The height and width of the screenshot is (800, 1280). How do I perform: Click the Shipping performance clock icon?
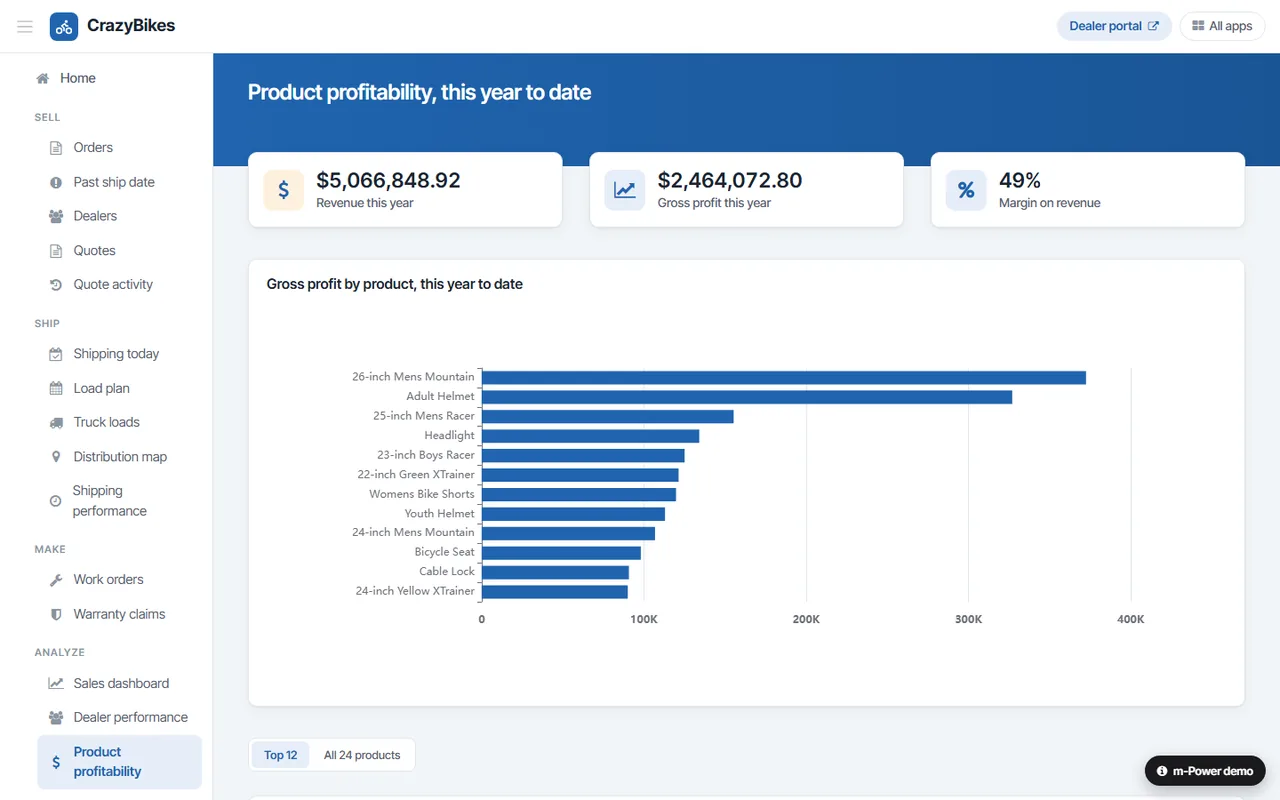pos(55,501)
